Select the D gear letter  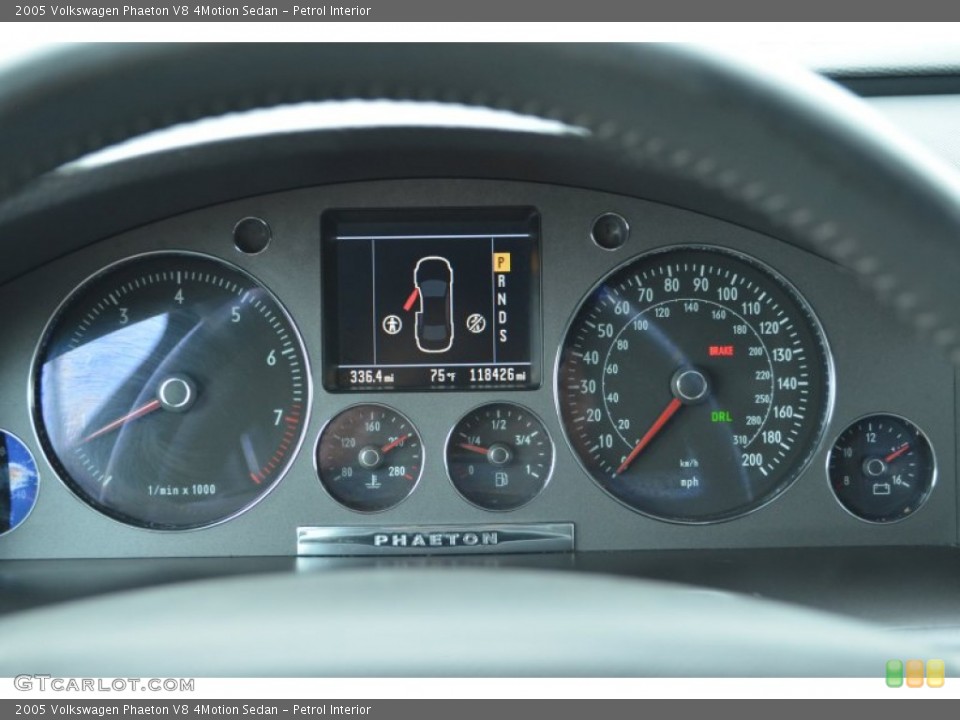[502, 317]
